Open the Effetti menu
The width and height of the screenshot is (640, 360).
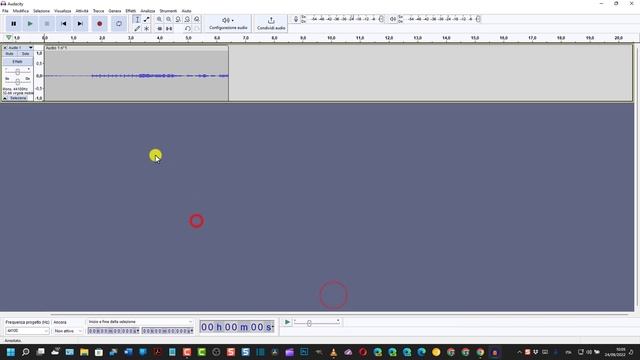pos(131,11)
